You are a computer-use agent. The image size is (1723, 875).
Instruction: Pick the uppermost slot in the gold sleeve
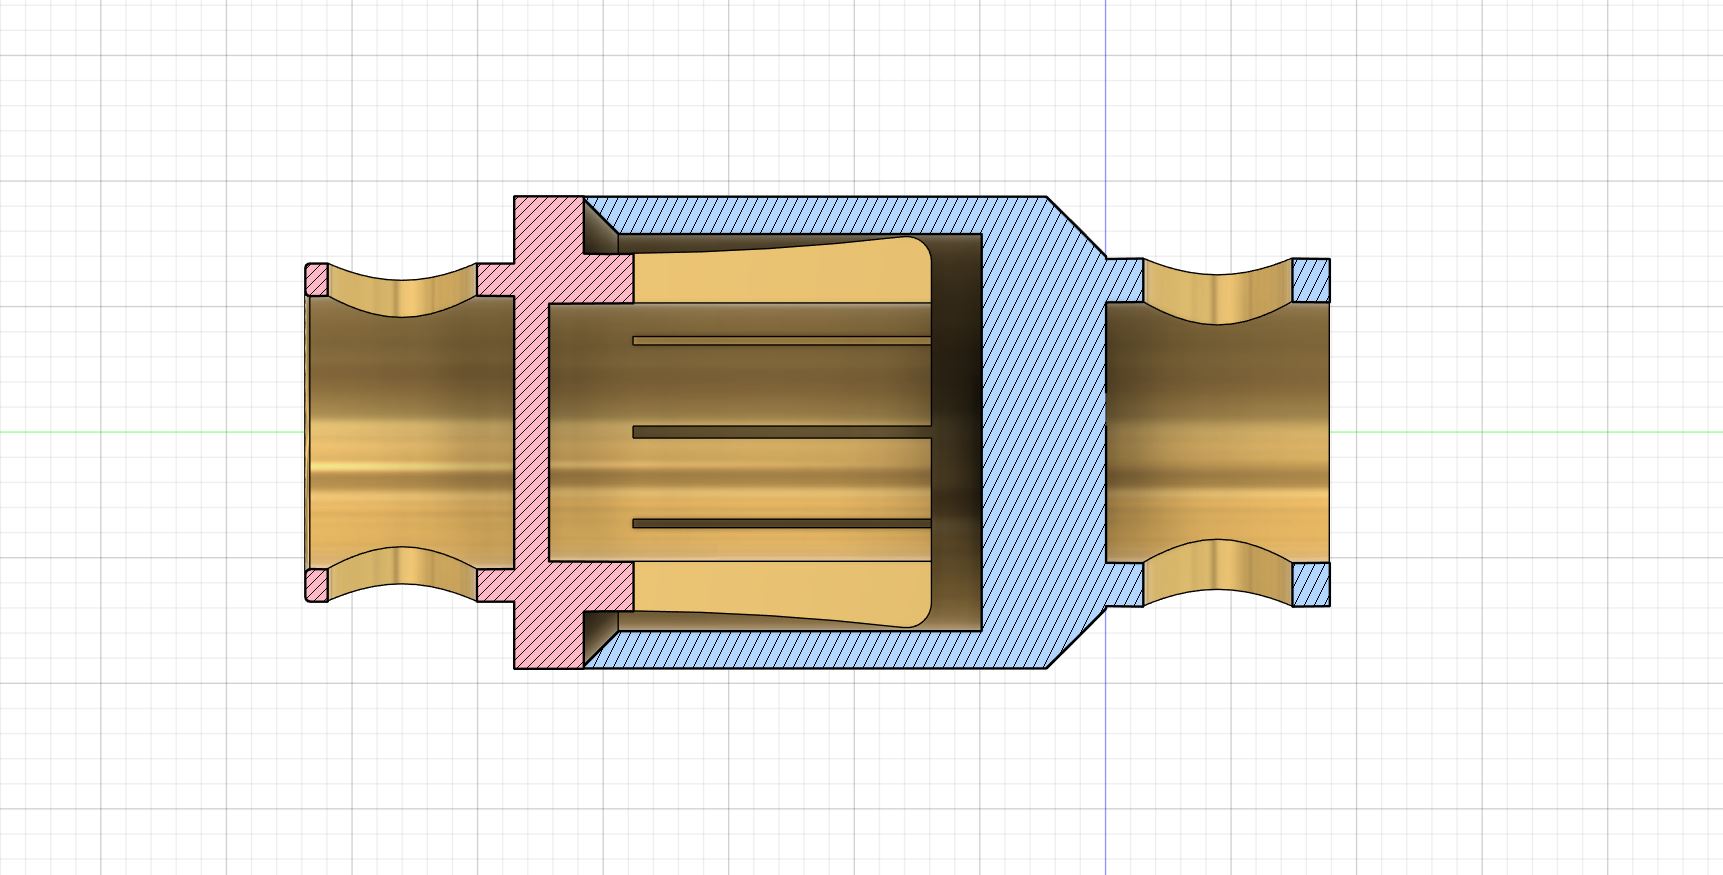pyautogui.click(x=782, y=341)
